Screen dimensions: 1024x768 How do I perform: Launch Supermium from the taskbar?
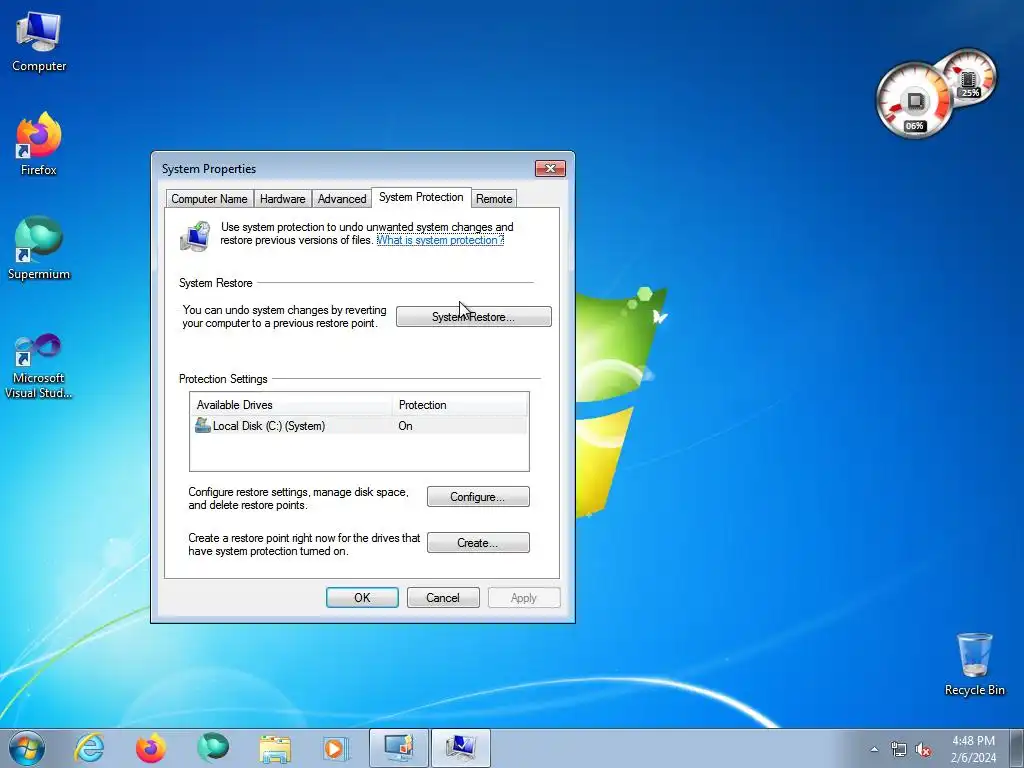click(213, 748)
